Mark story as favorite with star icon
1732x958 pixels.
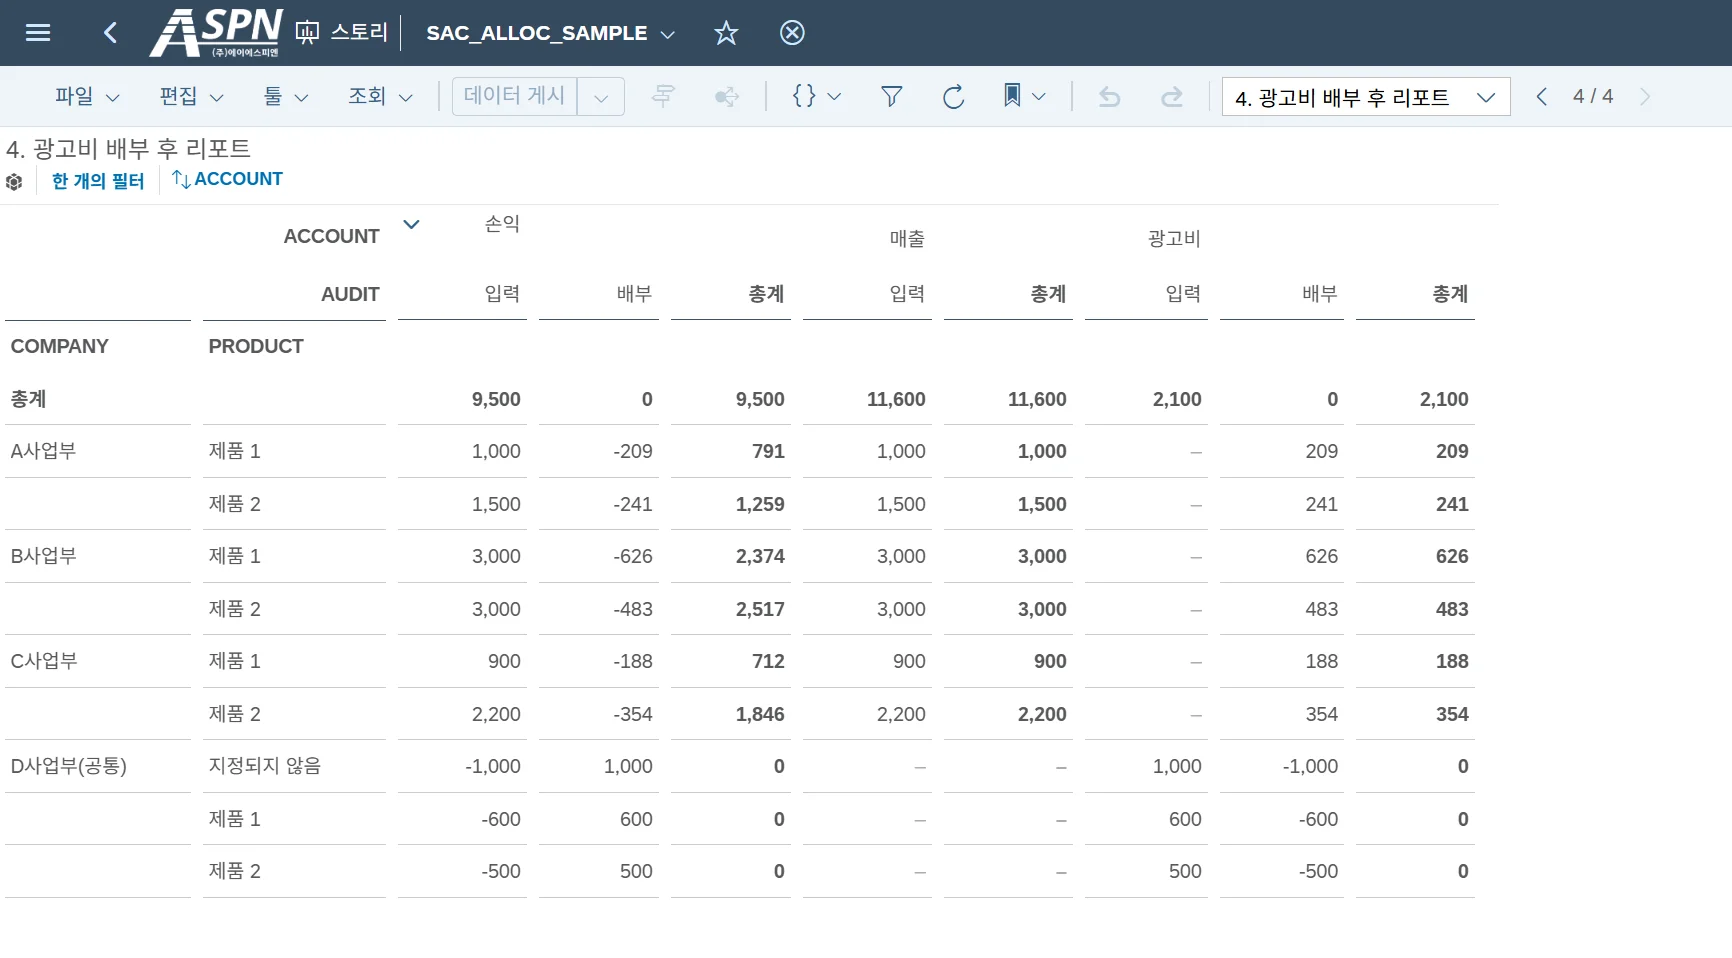point(726,33)
